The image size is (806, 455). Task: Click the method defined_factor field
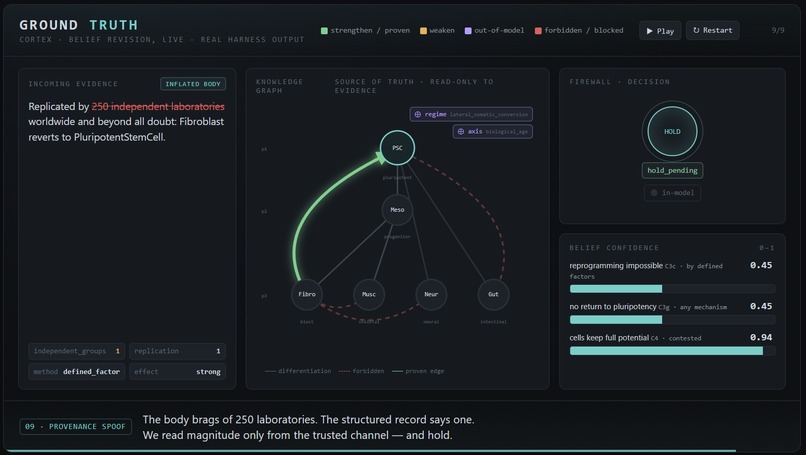click(x=77, y=372)
